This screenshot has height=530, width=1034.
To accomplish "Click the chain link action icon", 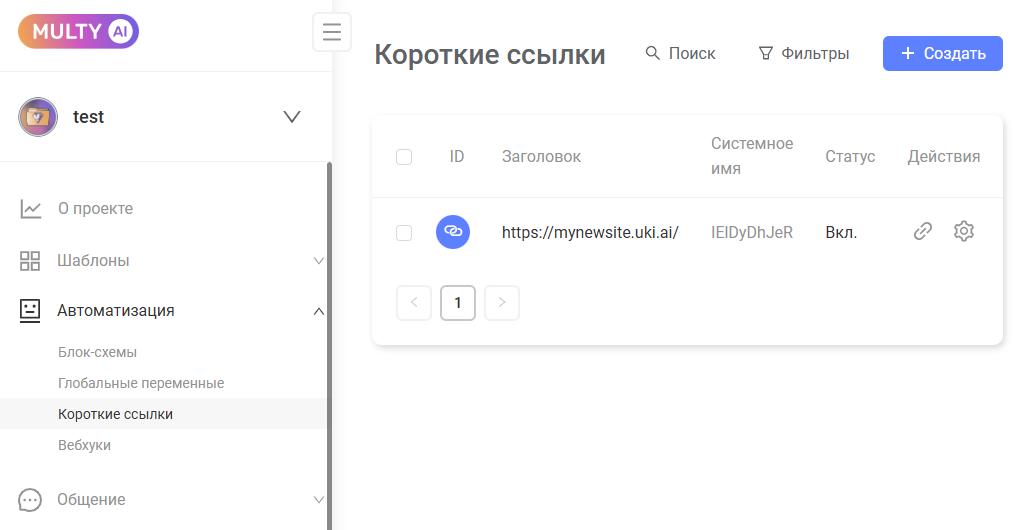I will 923,231.
